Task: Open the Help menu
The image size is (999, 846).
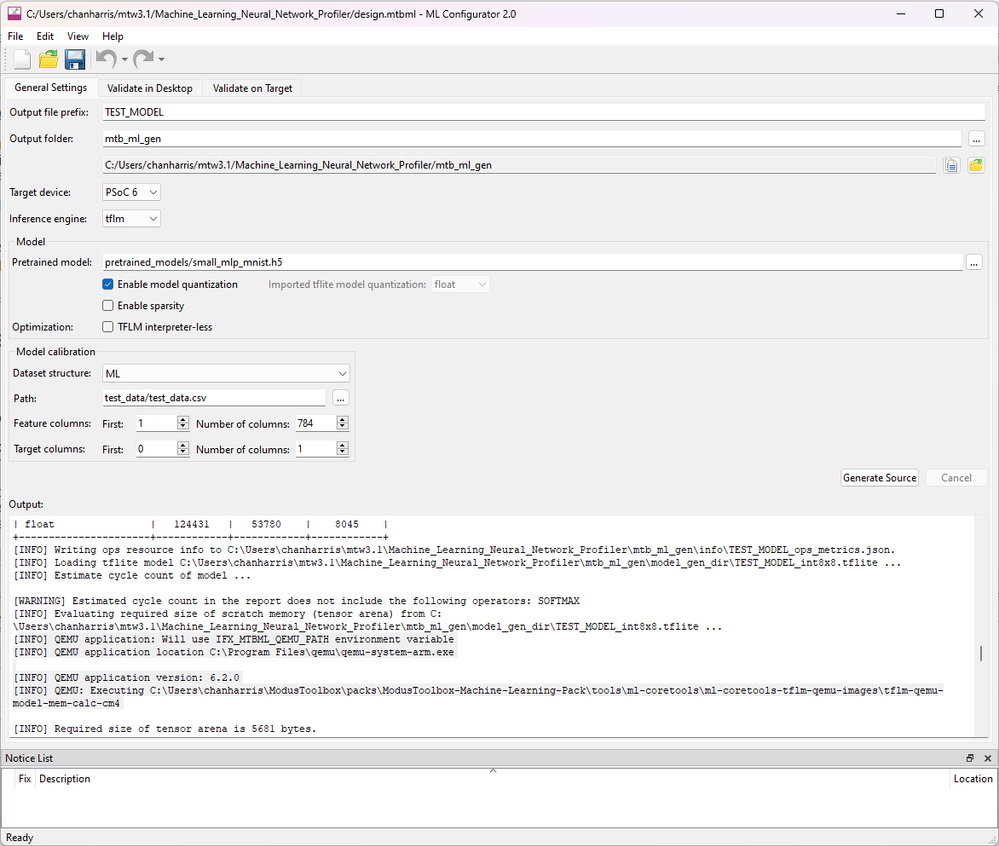Action: point(112,35)
